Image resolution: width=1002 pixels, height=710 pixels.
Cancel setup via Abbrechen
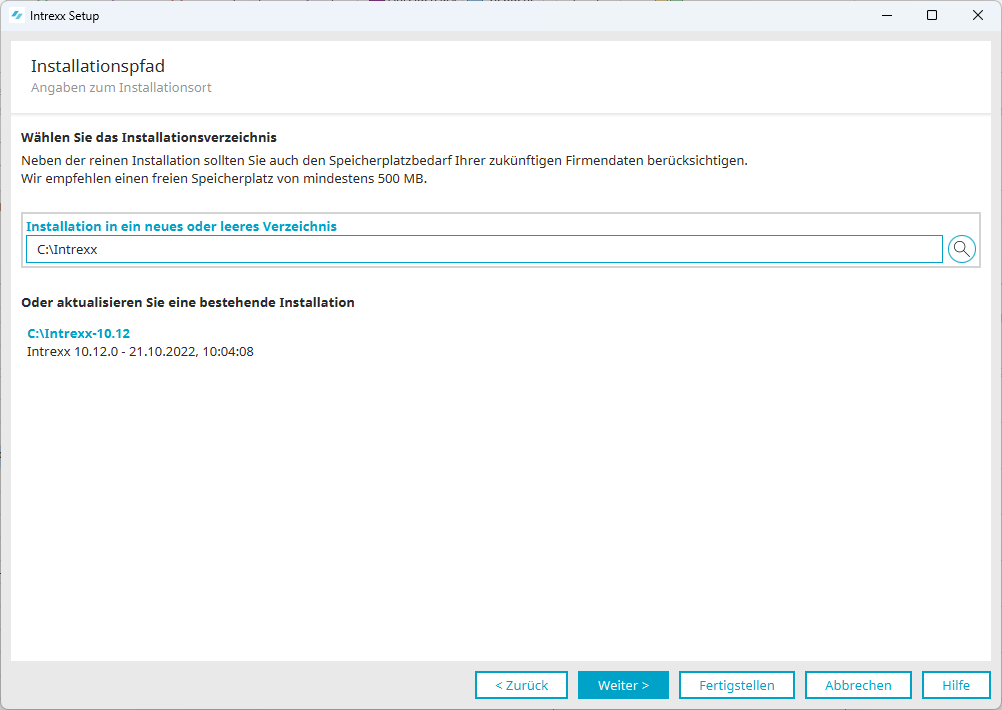coord(858,685)
